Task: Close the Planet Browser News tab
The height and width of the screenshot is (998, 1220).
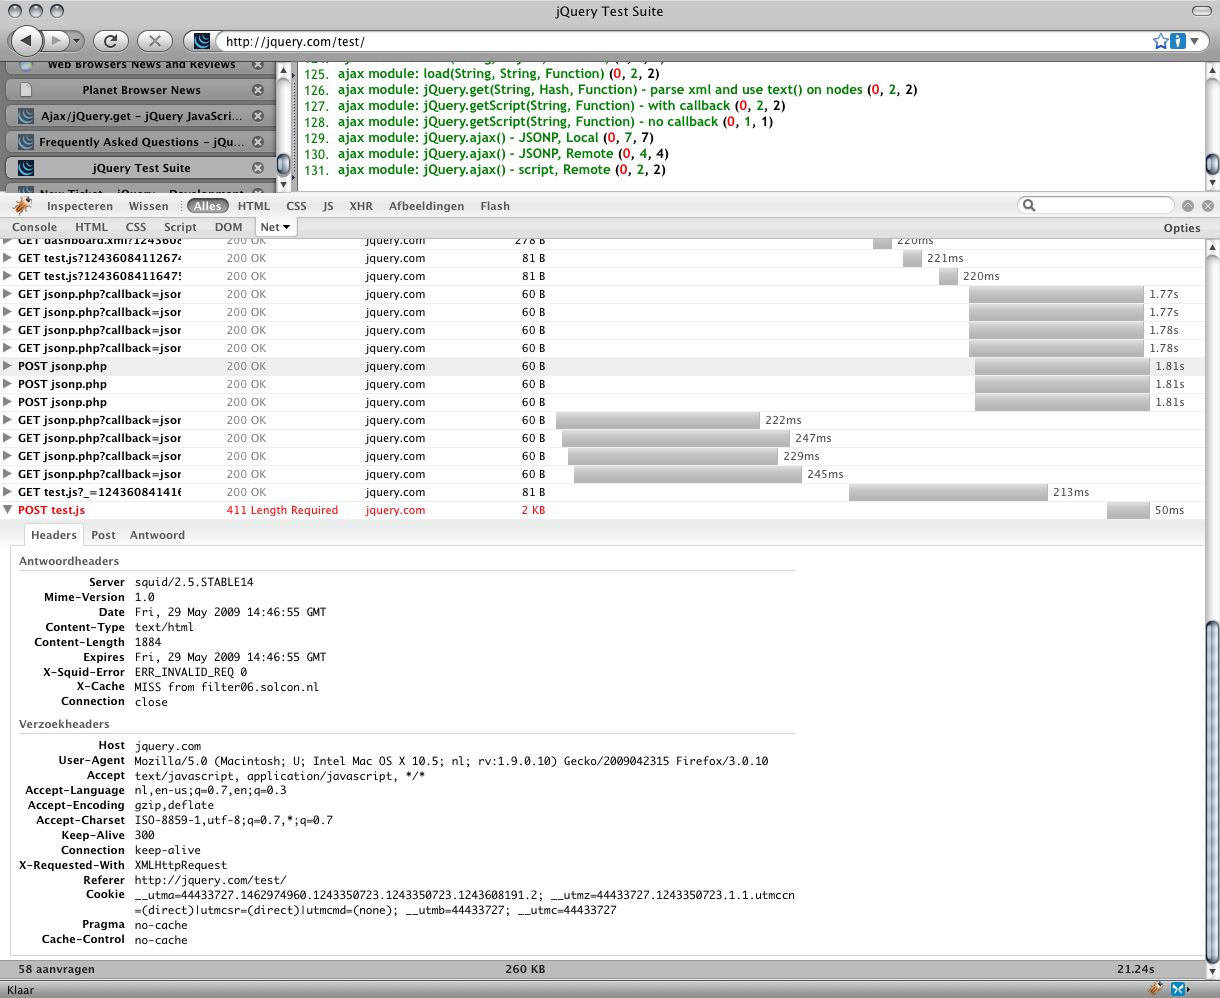Action: pos(258,90)
